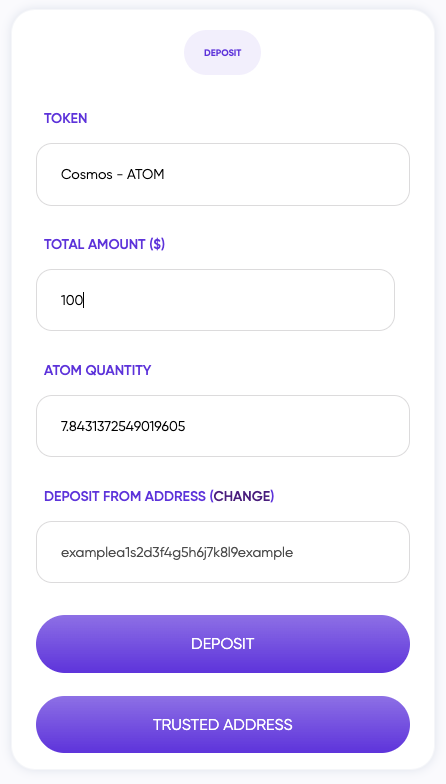The width and height of the screenshot is (446, 784).
Task: Click the ATOM Quantity field showing 7.8431372549019605
Action: coord(223,426)
